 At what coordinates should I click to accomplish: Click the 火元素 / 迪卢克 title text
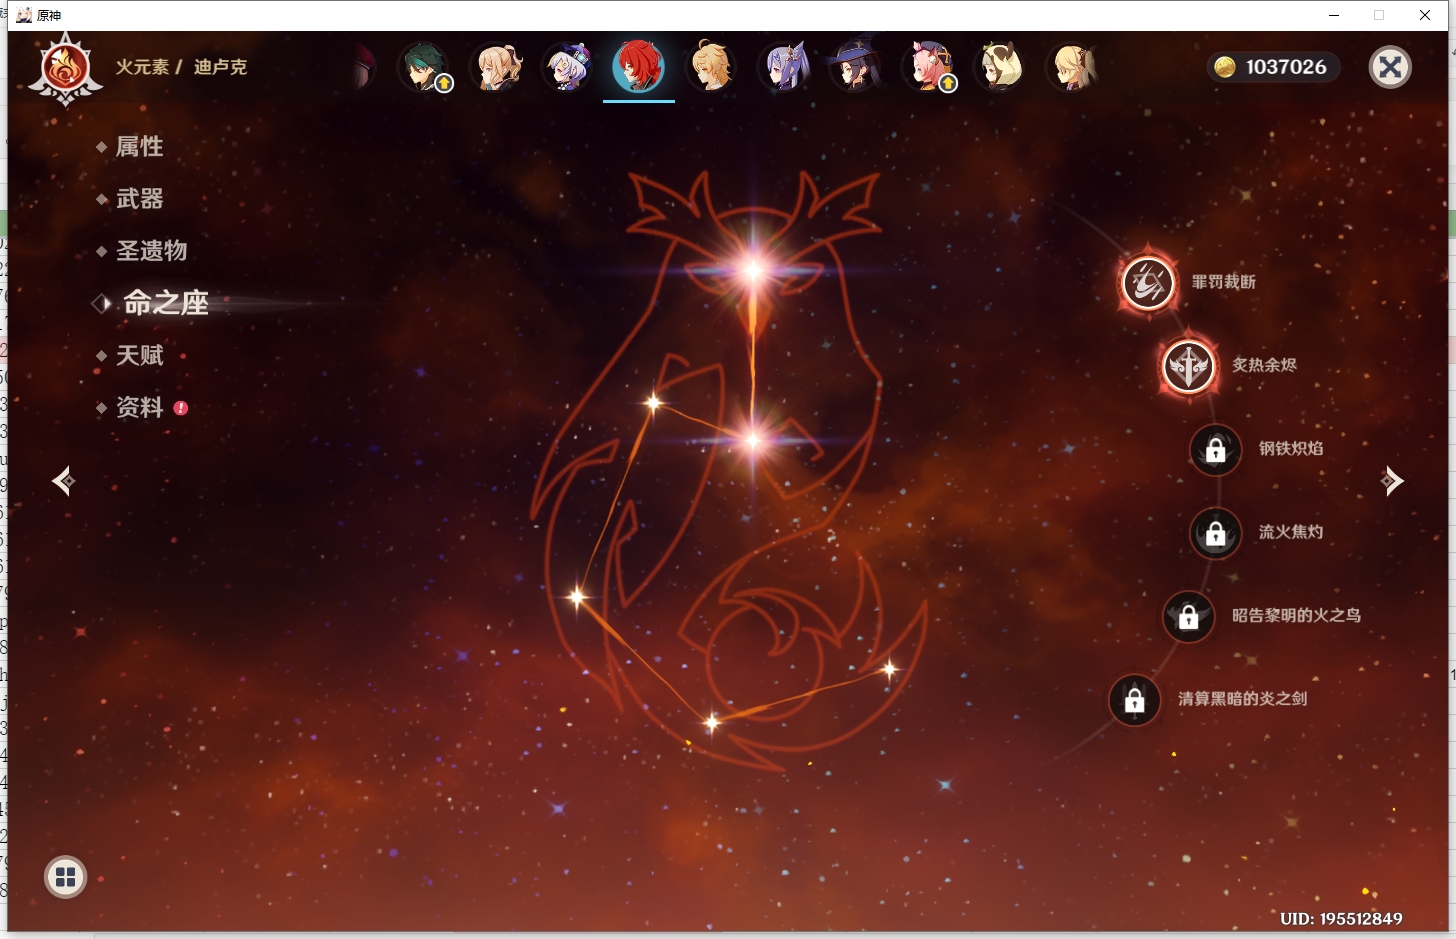(x=181, y=67)
